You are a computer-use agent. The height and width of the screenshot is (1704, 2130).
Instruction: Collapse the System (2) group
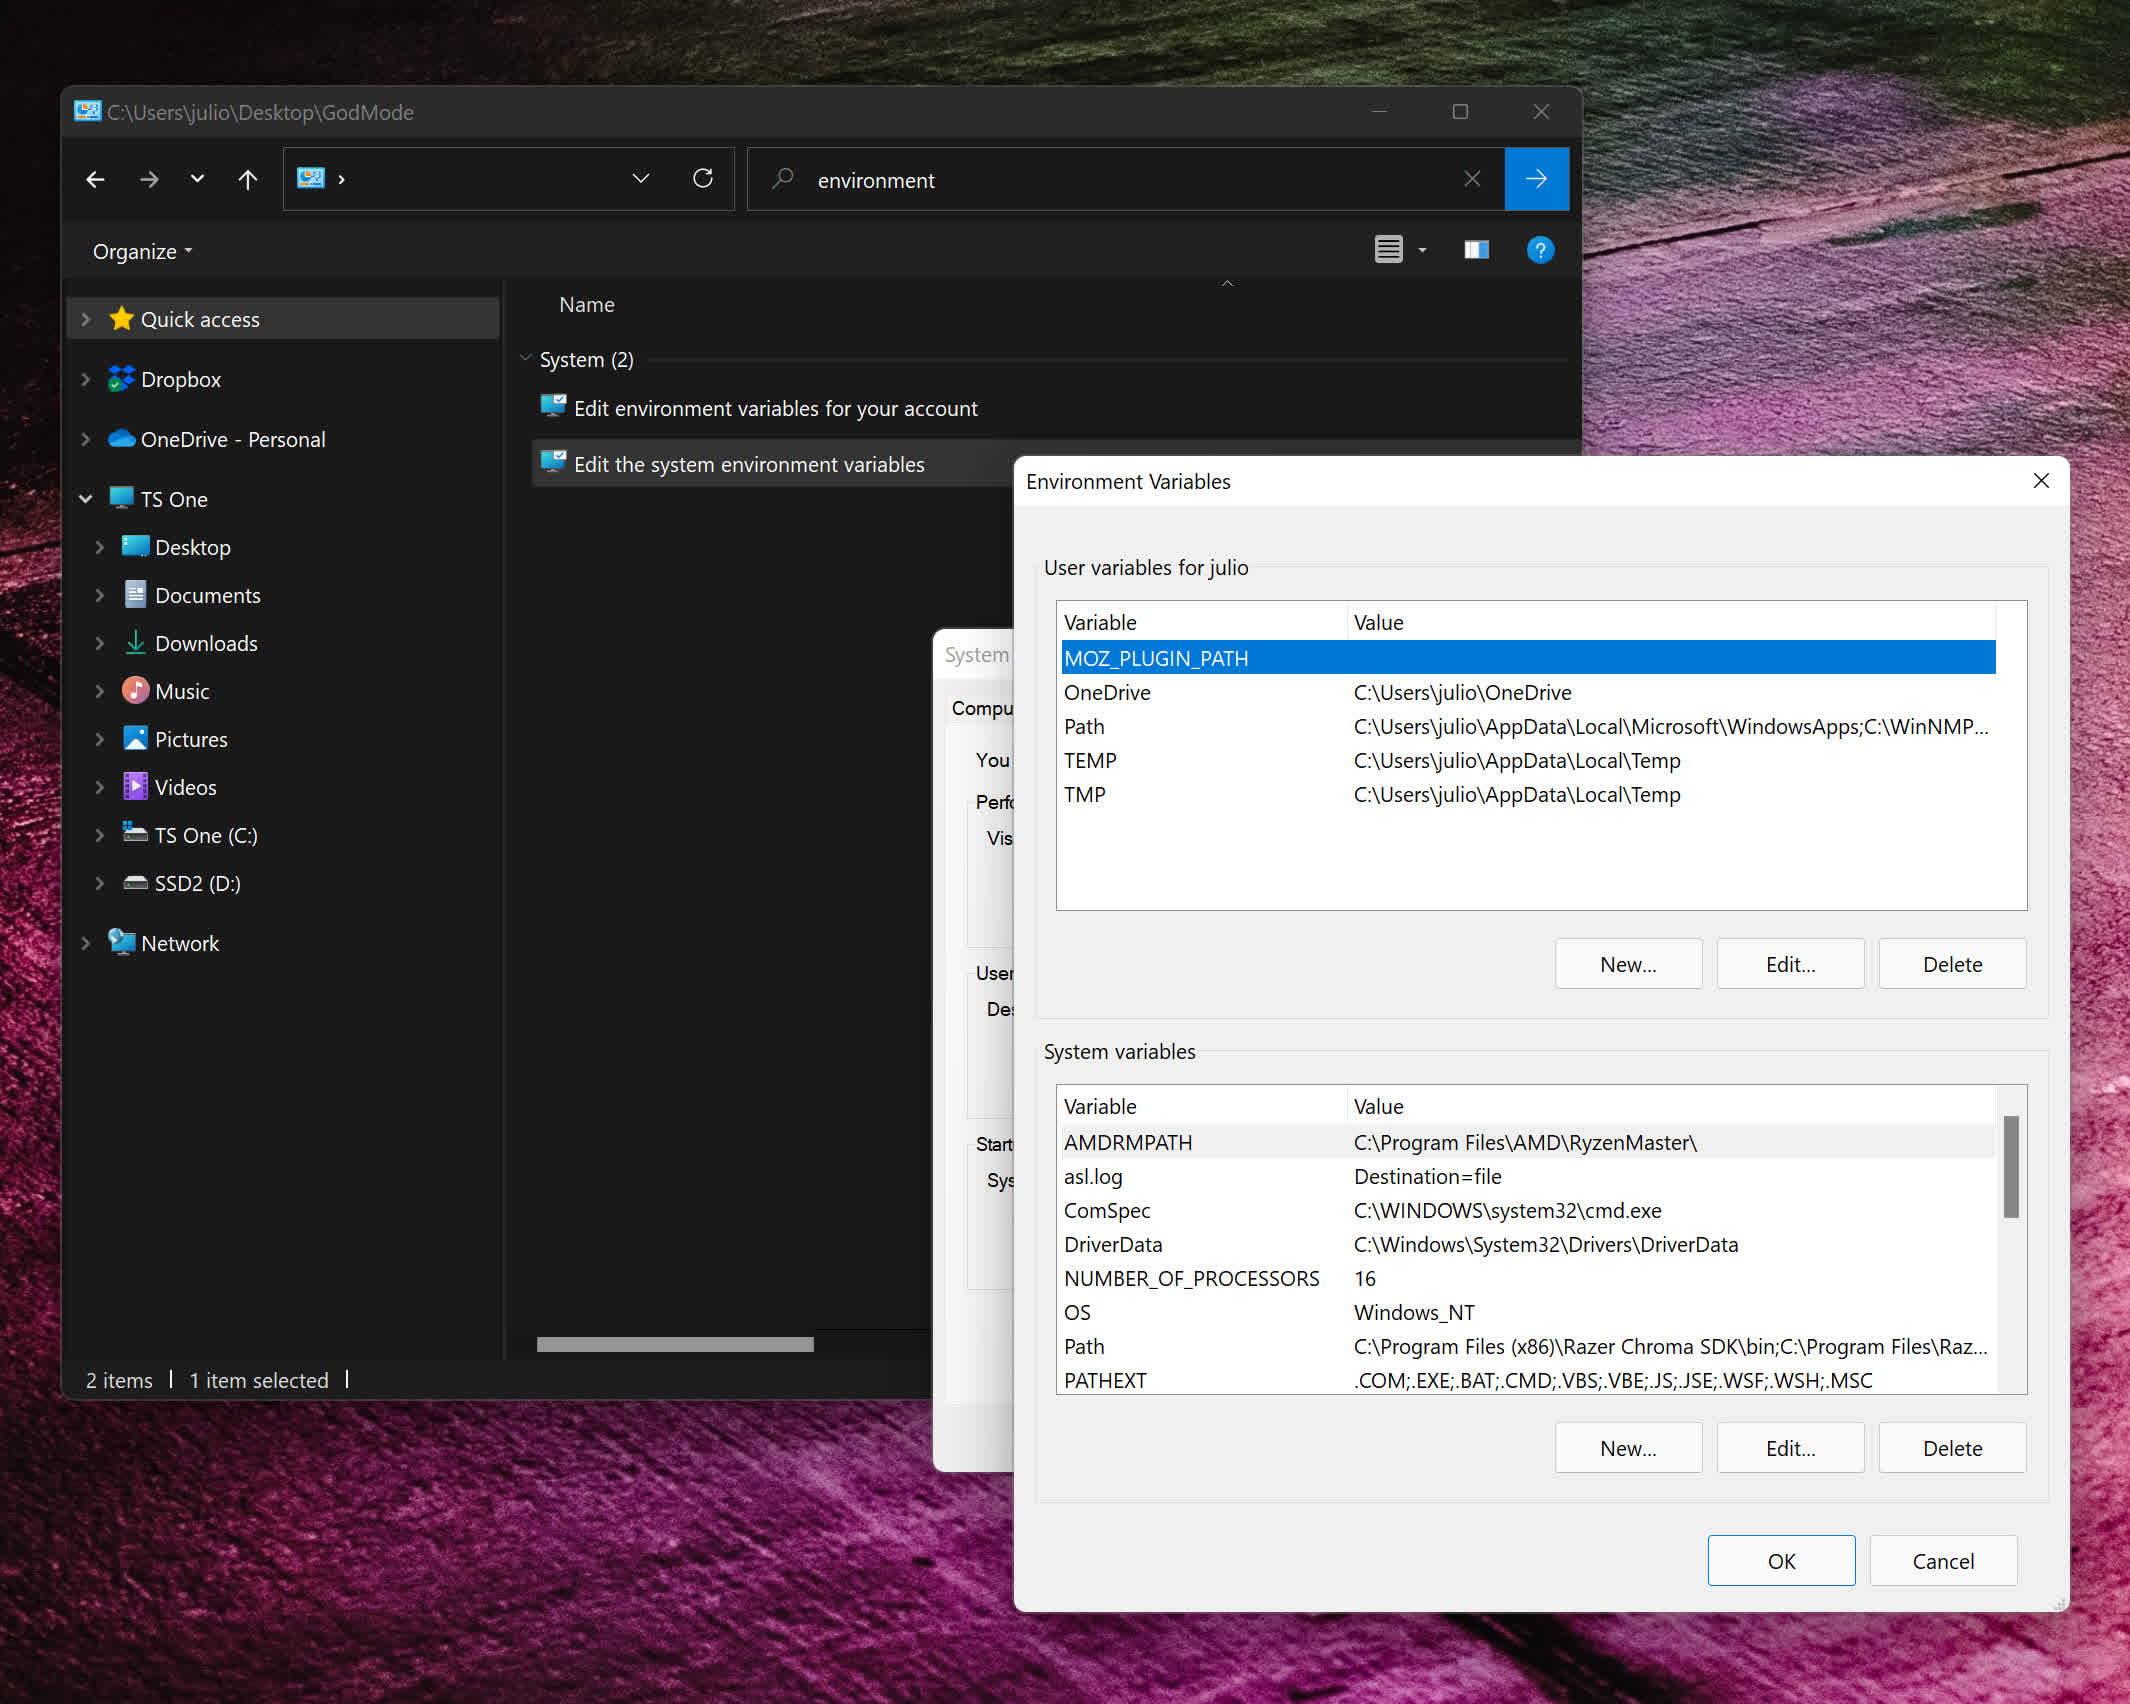(x=526, y=359)
